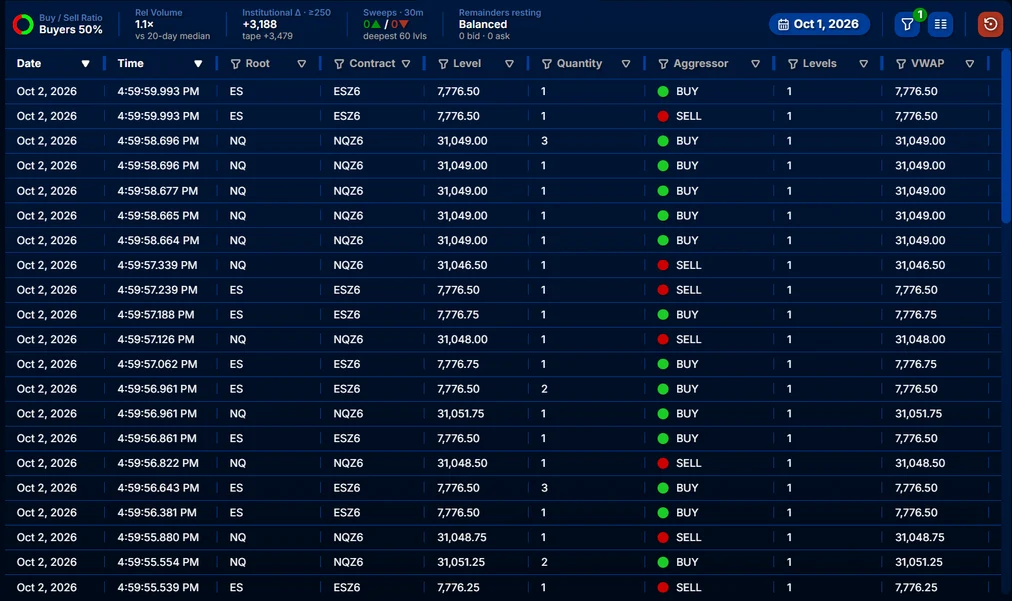This screenshot has height=601, width=1012.
Task: Click the time 4:59:58.677 PM cell
Action: click(157, 191)
